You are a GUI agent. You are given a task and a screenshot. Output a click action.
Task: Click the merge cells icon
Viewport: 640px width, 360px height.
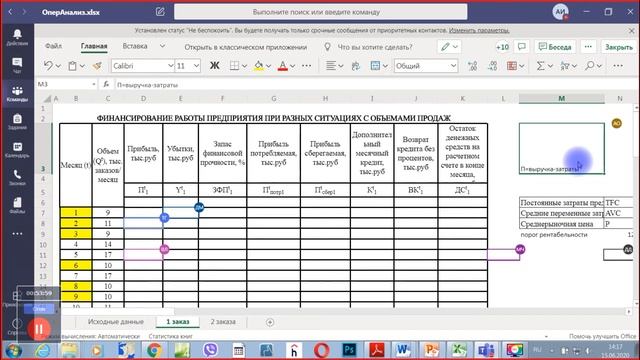tap(375, 66)
